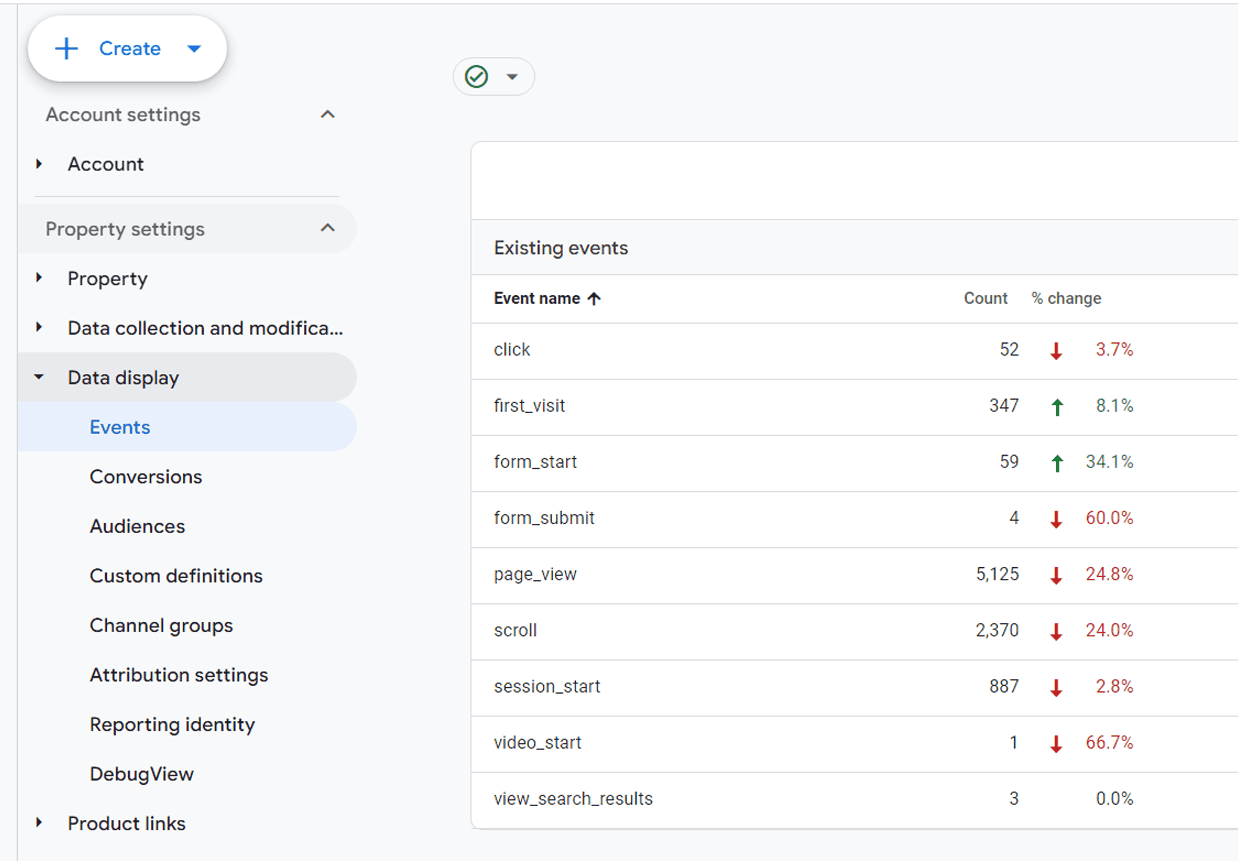Image resolution: width=1238 pixels, height=861 pixels.
Task: Go to Custom definitions
Action: tap(176, 576)
